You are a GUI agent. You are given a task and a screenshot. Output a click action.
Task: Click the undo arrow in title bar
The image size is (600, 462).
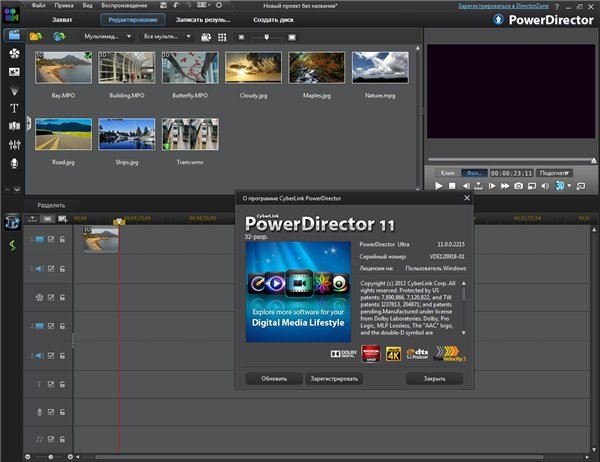pyautogui.click(x=176, y=5)
